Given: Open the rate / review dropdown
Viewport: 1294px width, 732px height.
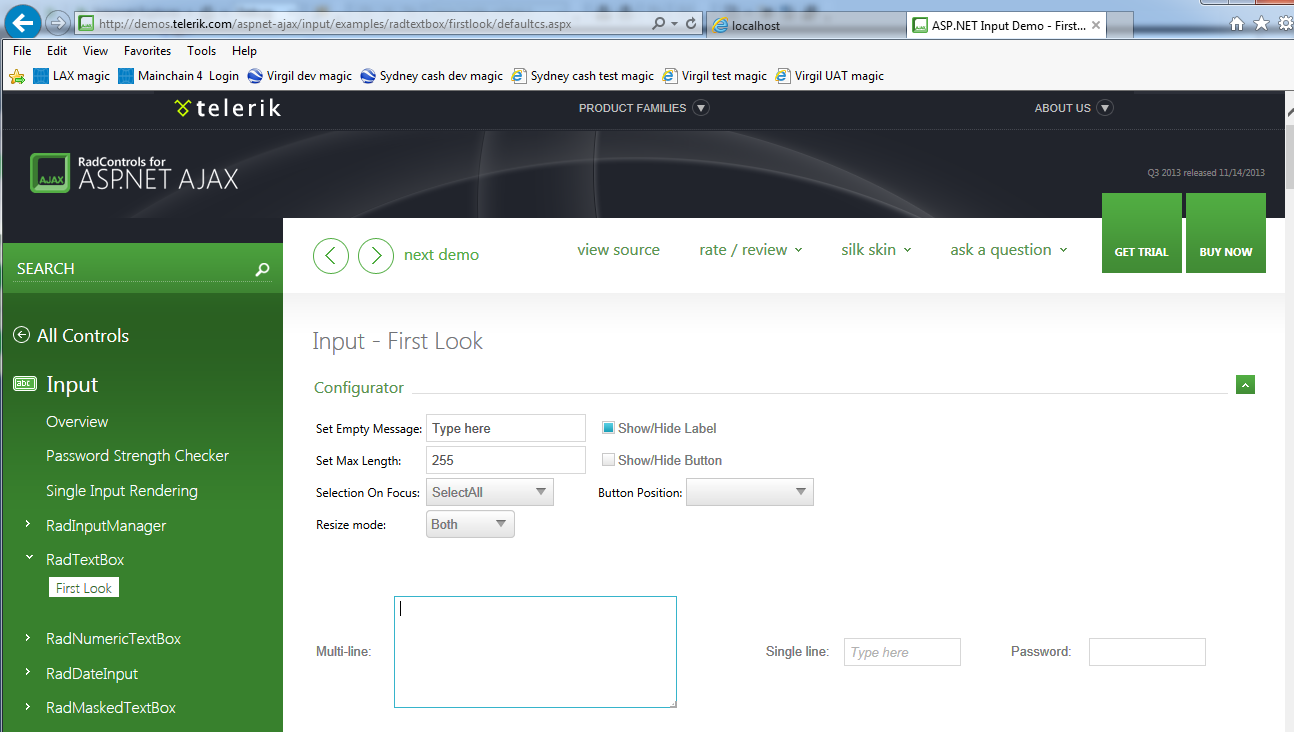Looking at the screenshot, I should 751,250.
